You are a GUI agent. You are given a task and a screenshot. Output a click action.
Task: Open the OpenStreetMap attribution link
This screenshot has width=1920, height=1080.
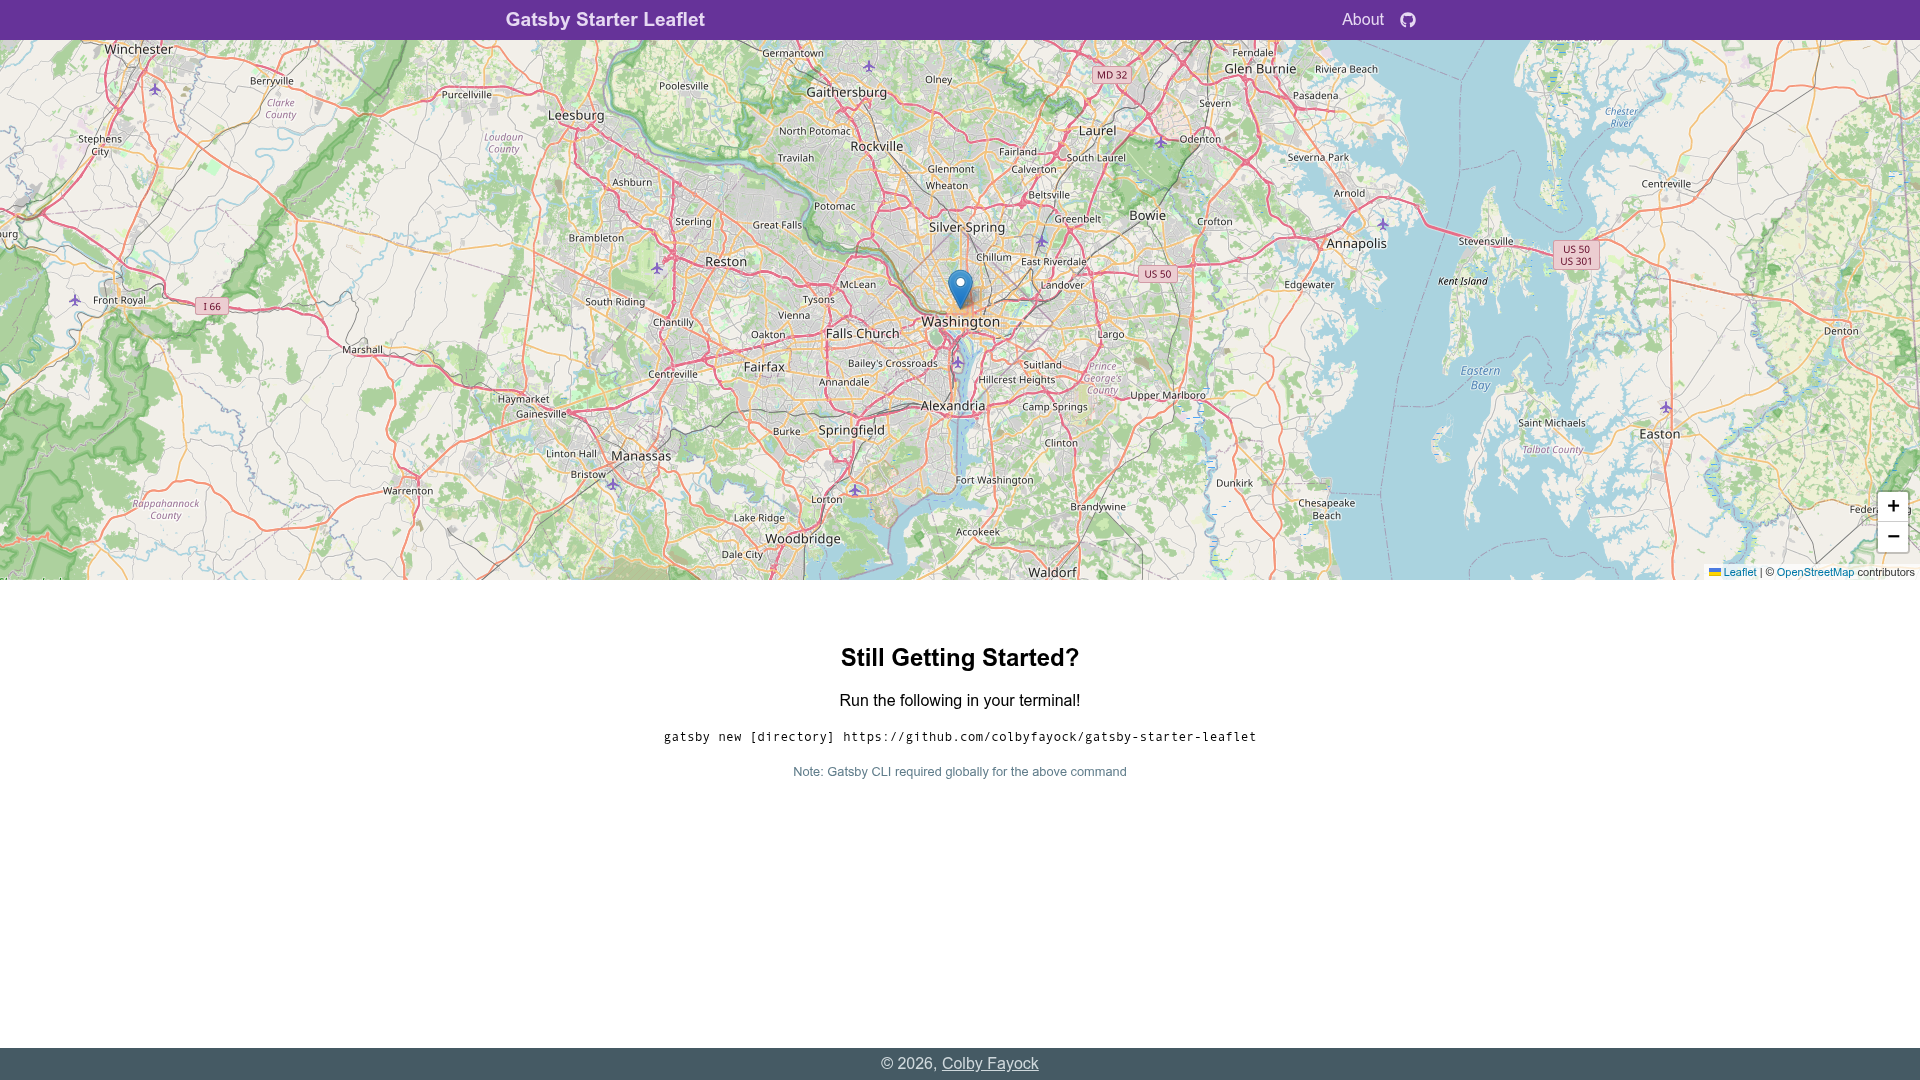1815,572
